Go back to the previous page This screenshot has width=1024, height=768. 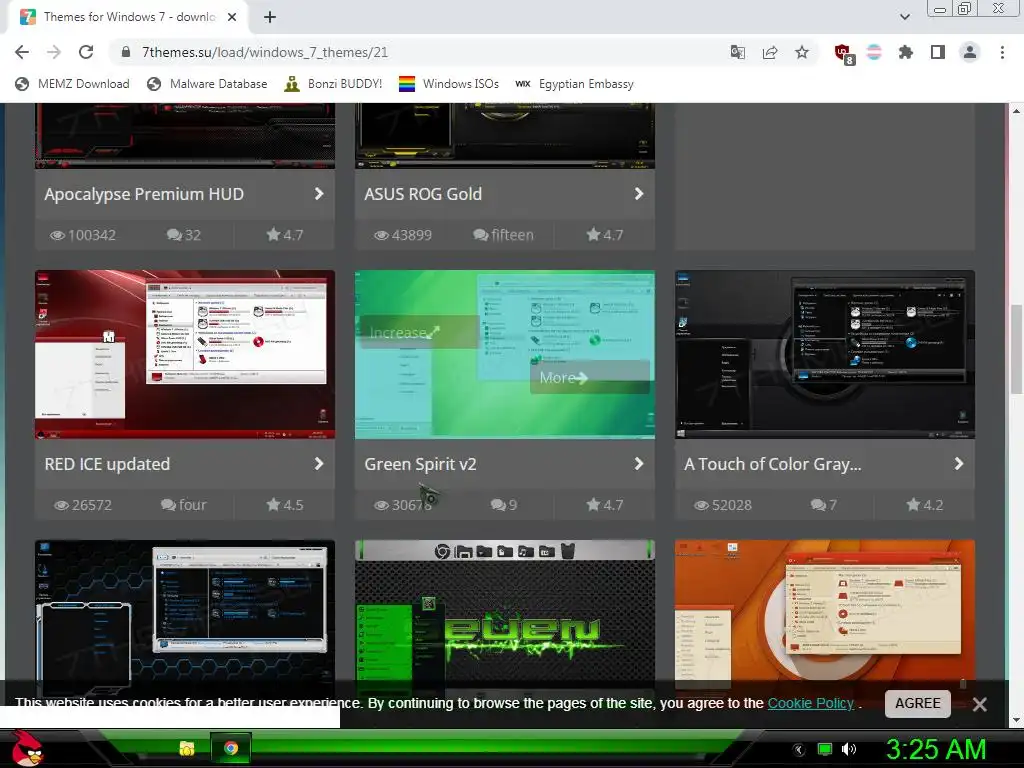point(22,52)
